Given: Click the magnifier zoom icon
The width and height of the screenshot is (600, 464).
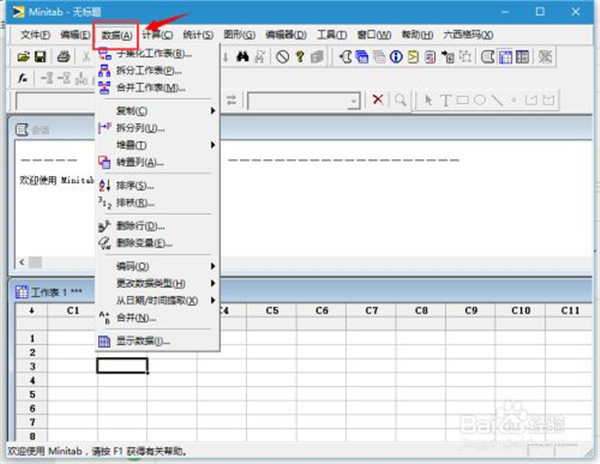Looking at the screenshot, I should point(400,100).
